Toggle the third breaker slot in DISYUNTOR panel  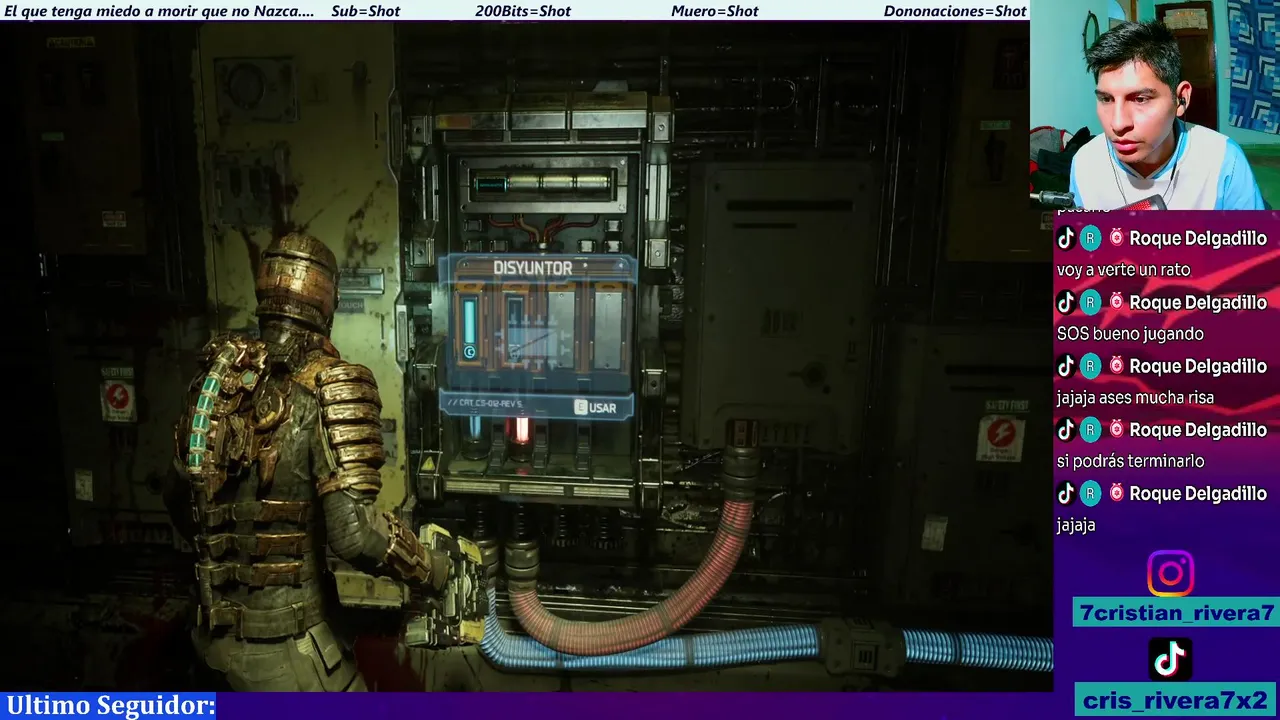coord(561,327)
